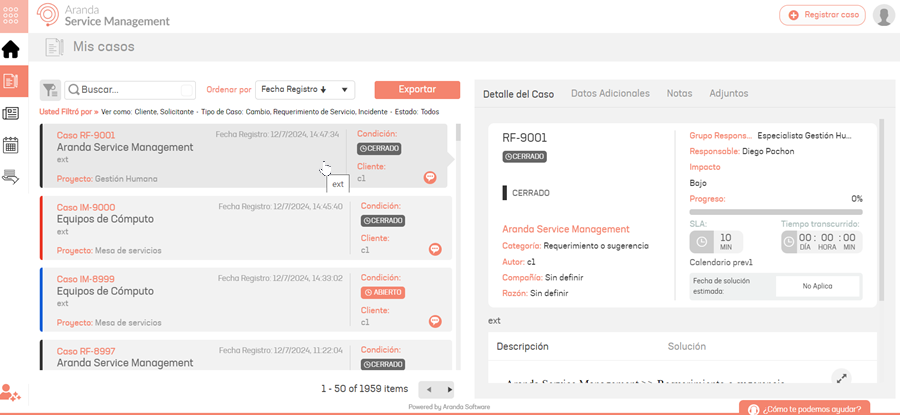Click the Mis casos document icon

click(x=55, y=46)
